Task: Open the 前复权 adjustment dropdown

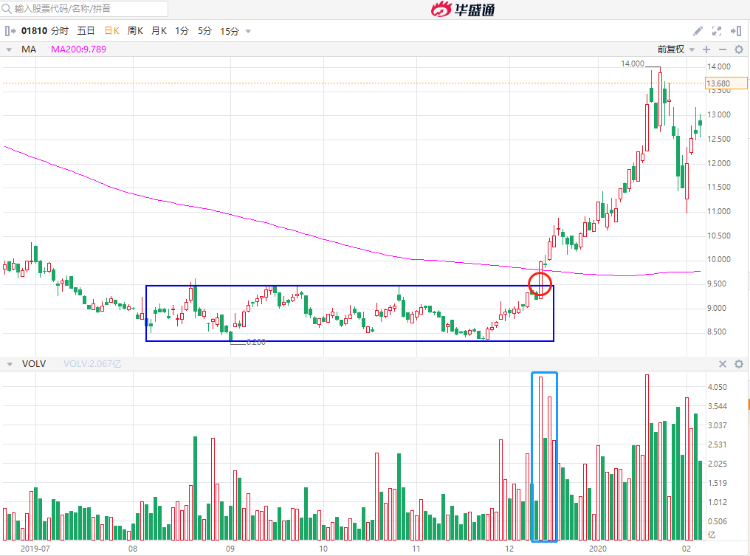Action: [x=675, y=49]
